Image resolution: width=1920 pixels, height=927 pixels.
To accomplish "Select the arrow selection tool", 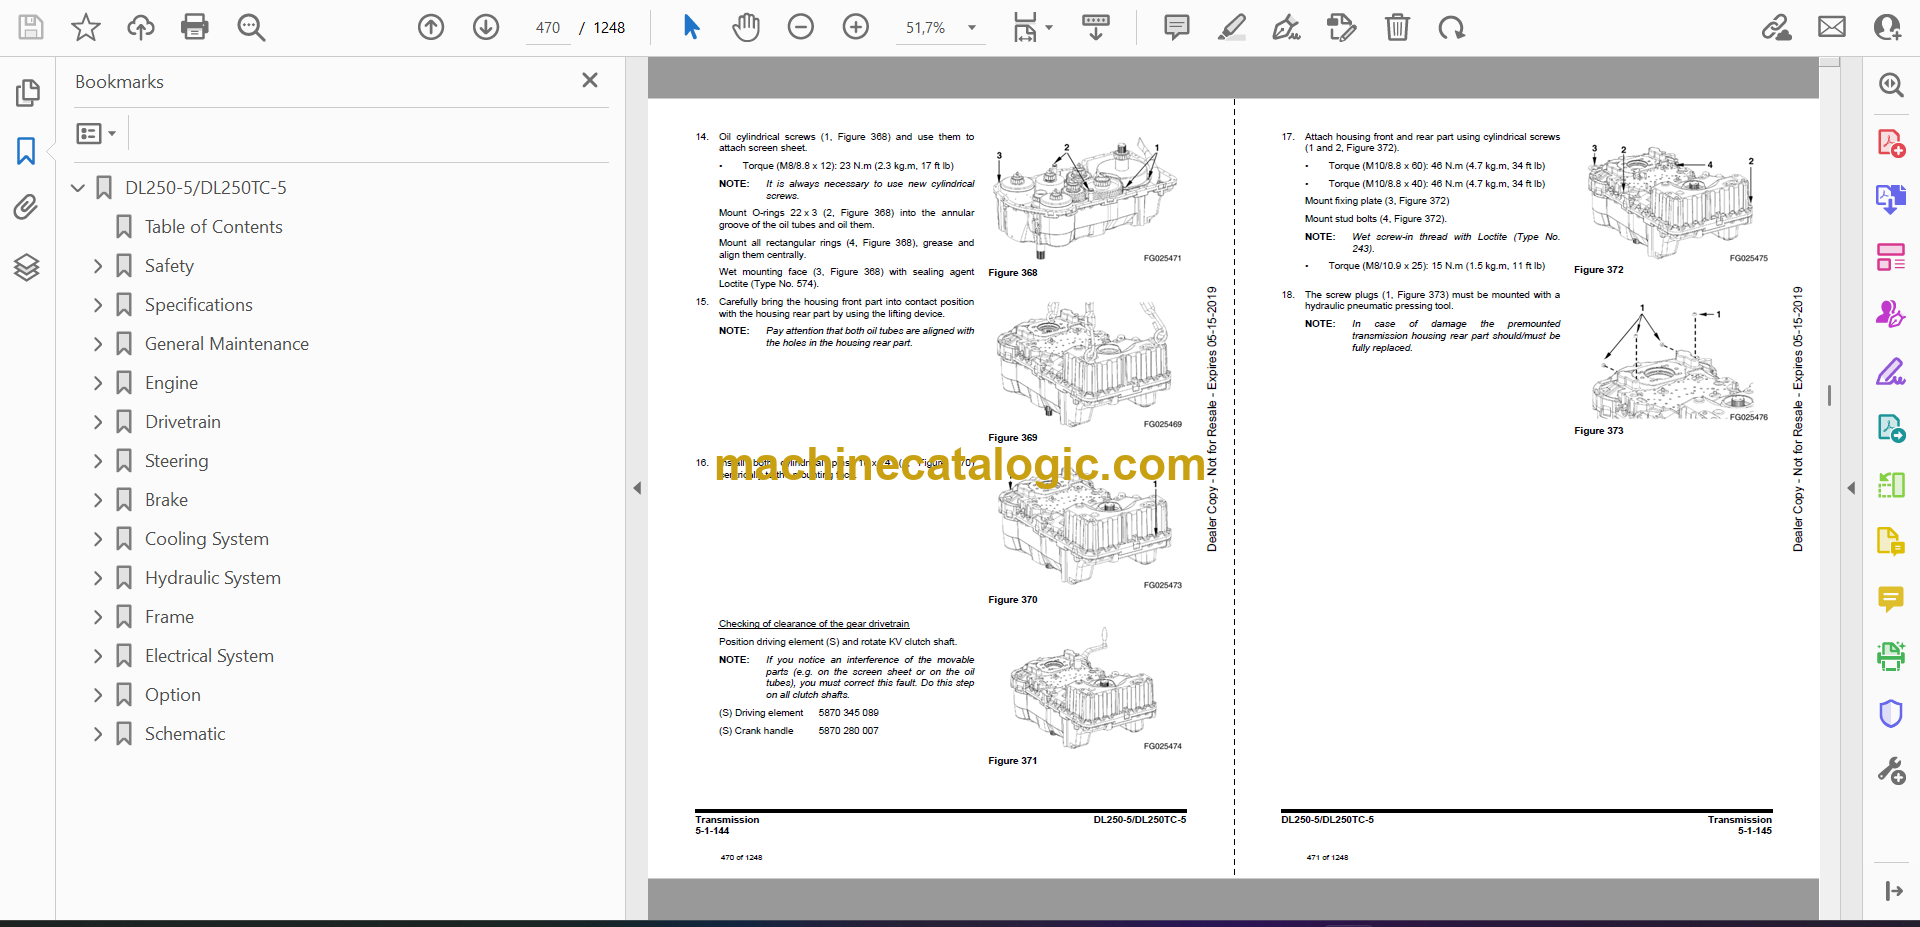I will click(x=691, y=27).
